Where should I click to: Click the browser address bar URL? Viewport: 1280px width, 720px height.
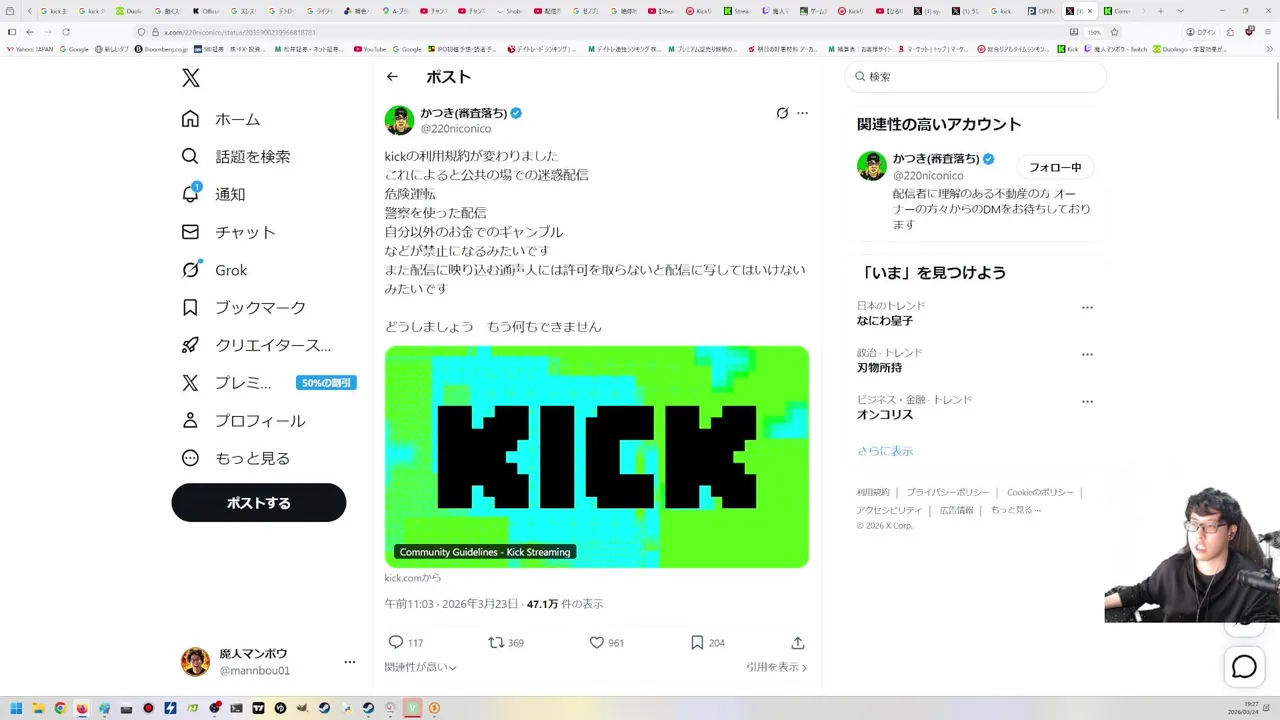[240, 32]
